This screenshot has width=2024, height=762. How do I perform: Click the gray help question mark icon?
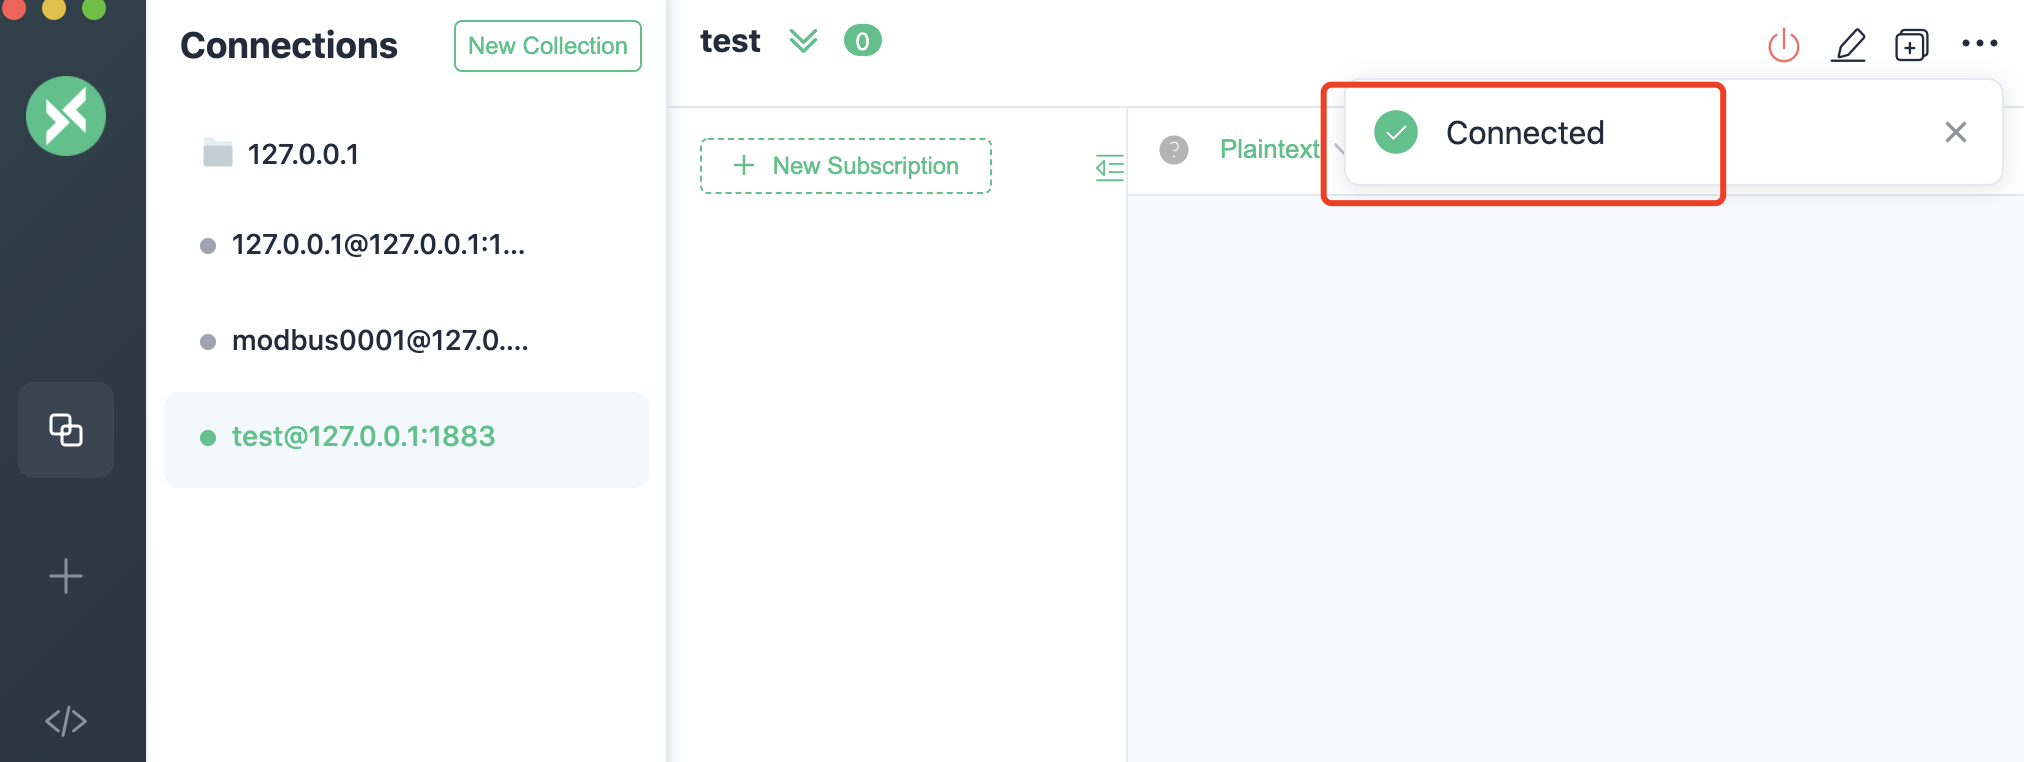click(1173, 150)
